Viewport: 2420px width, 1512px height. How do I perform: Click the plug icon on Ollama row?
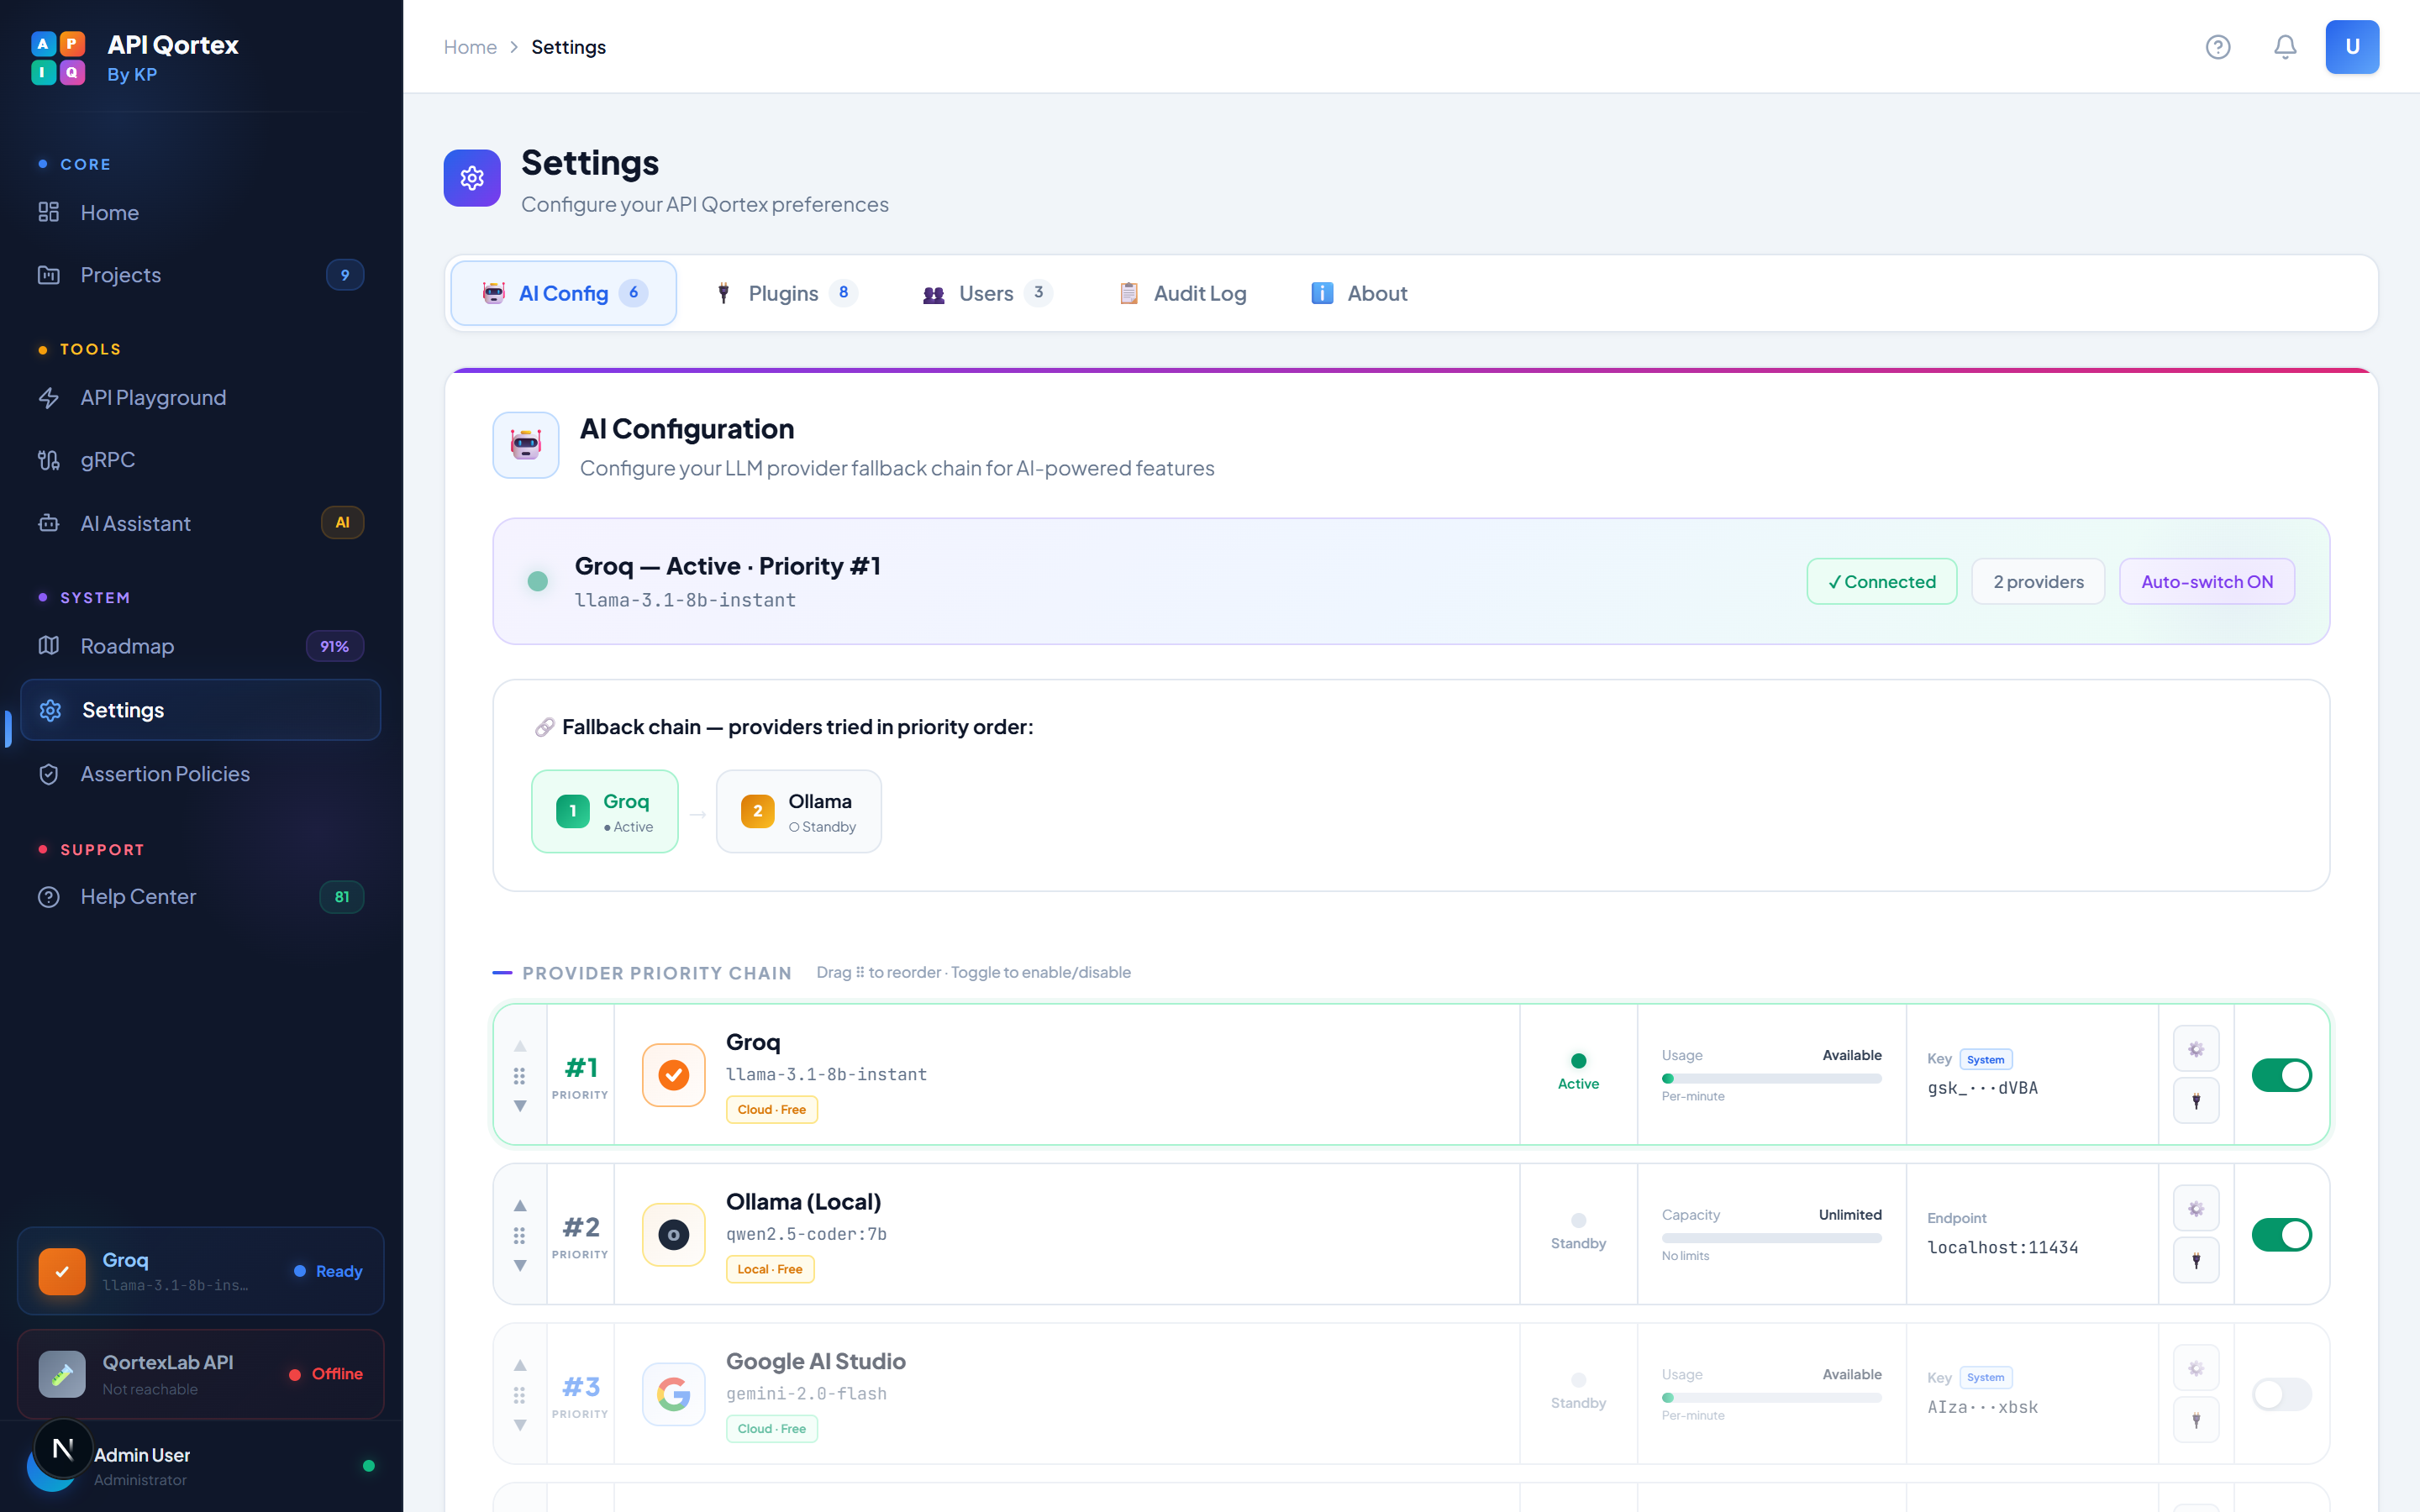click(x=2196, y=1261)
